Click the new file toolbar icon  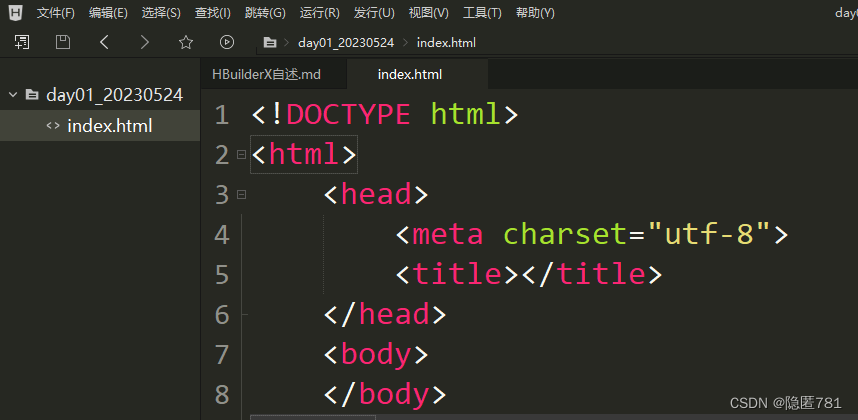(22, 42)
